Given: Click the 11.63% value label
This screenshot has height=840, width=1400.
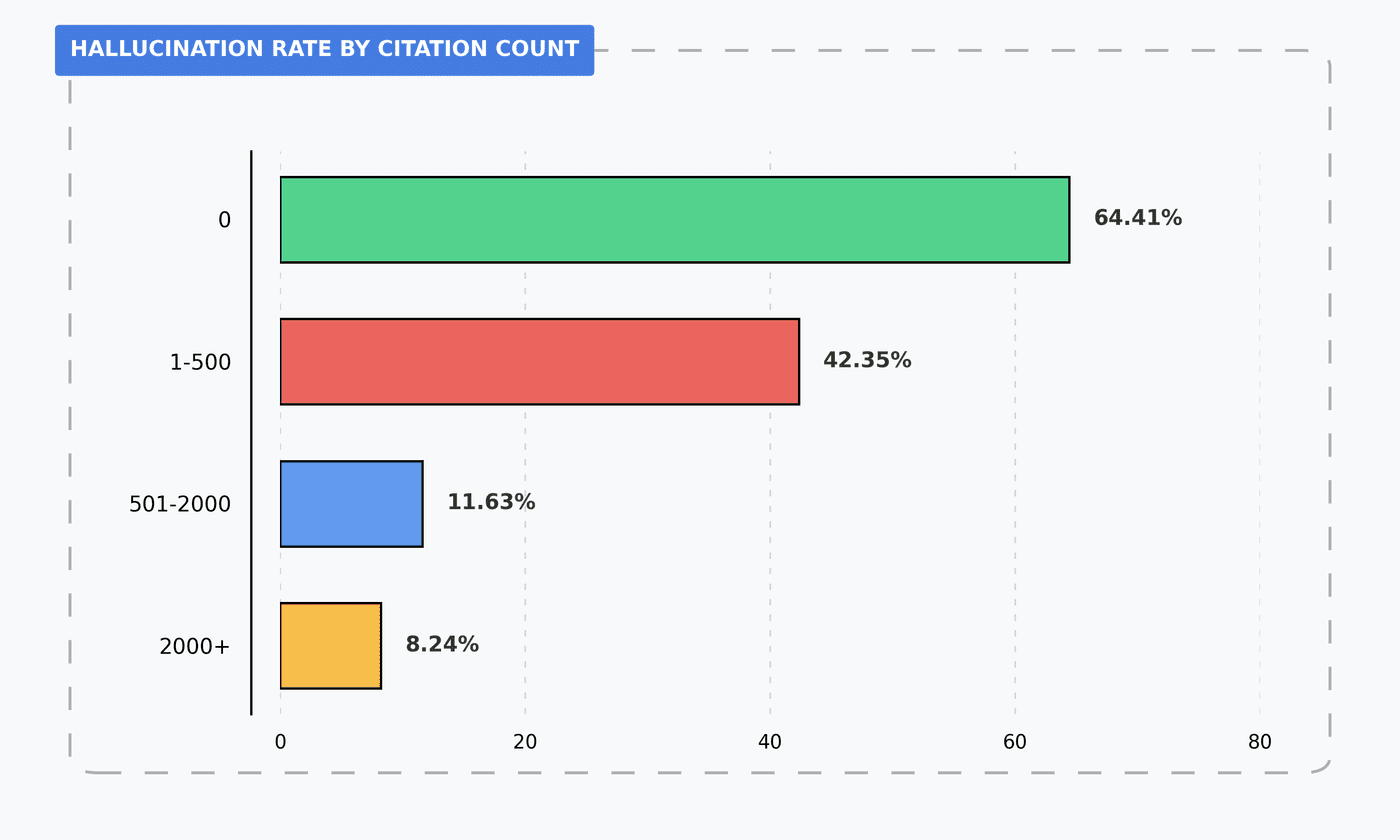Looking at the screenshot, I should click(491, 502).
